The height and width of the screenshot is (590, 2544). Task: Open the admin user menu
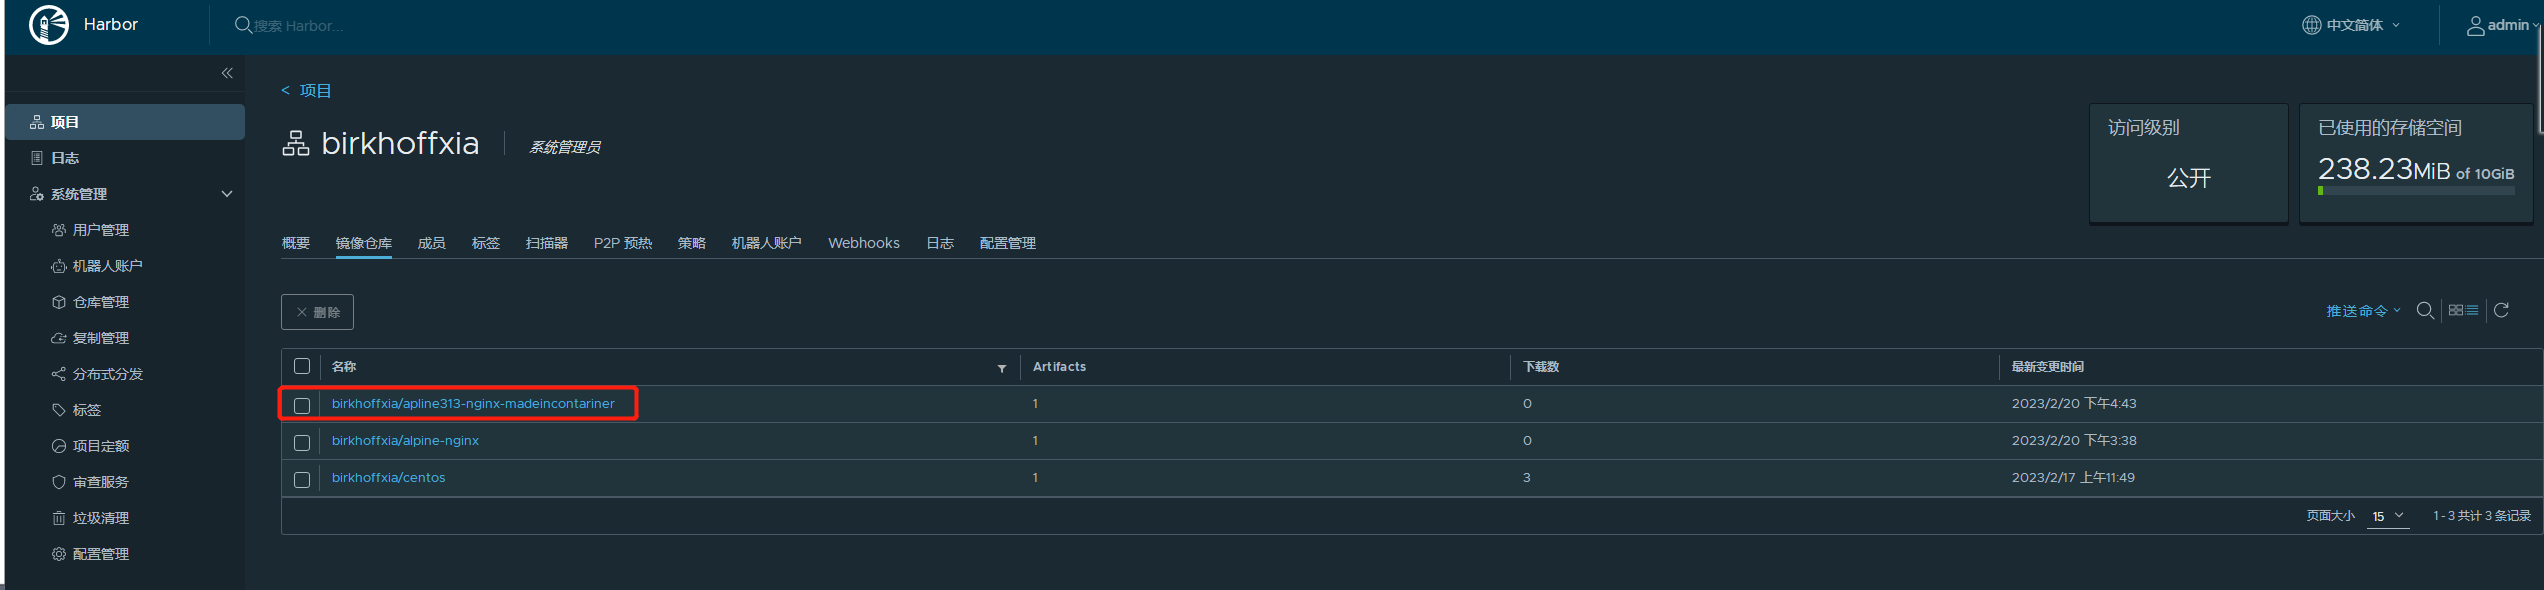coord(2500,25)
